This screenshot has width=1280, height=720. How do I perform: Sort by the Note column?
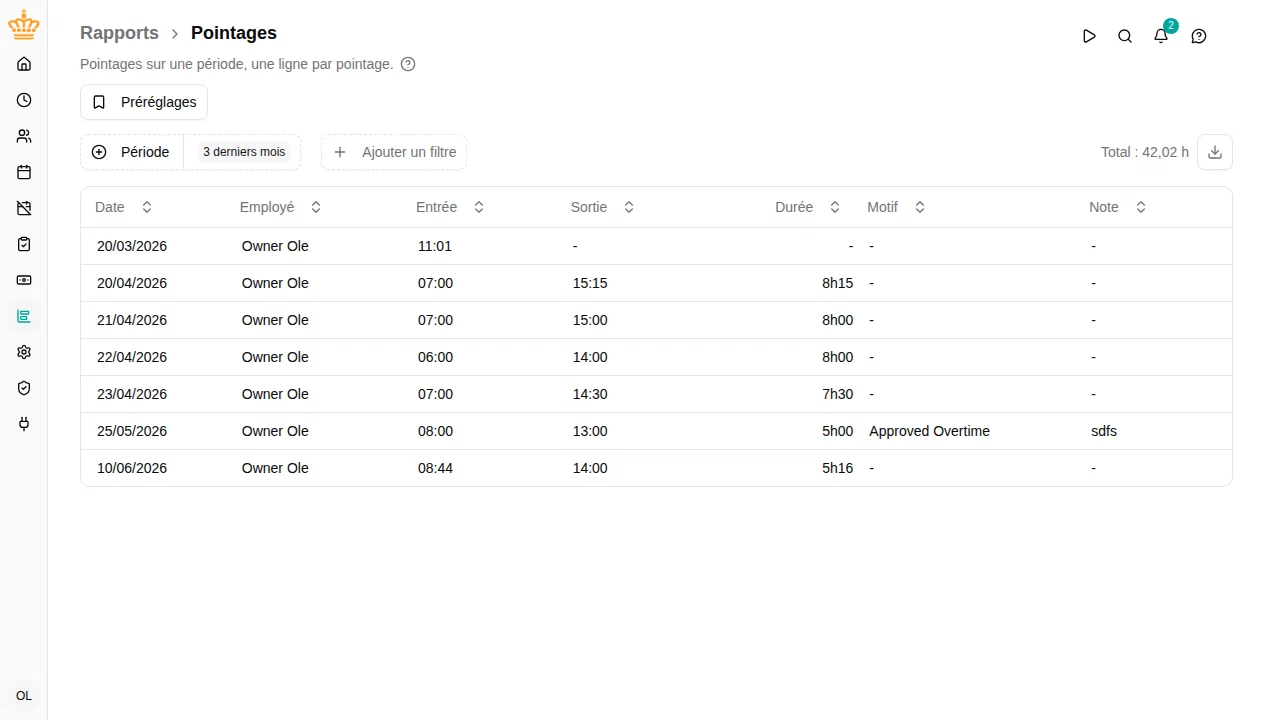click(1118, 207)
